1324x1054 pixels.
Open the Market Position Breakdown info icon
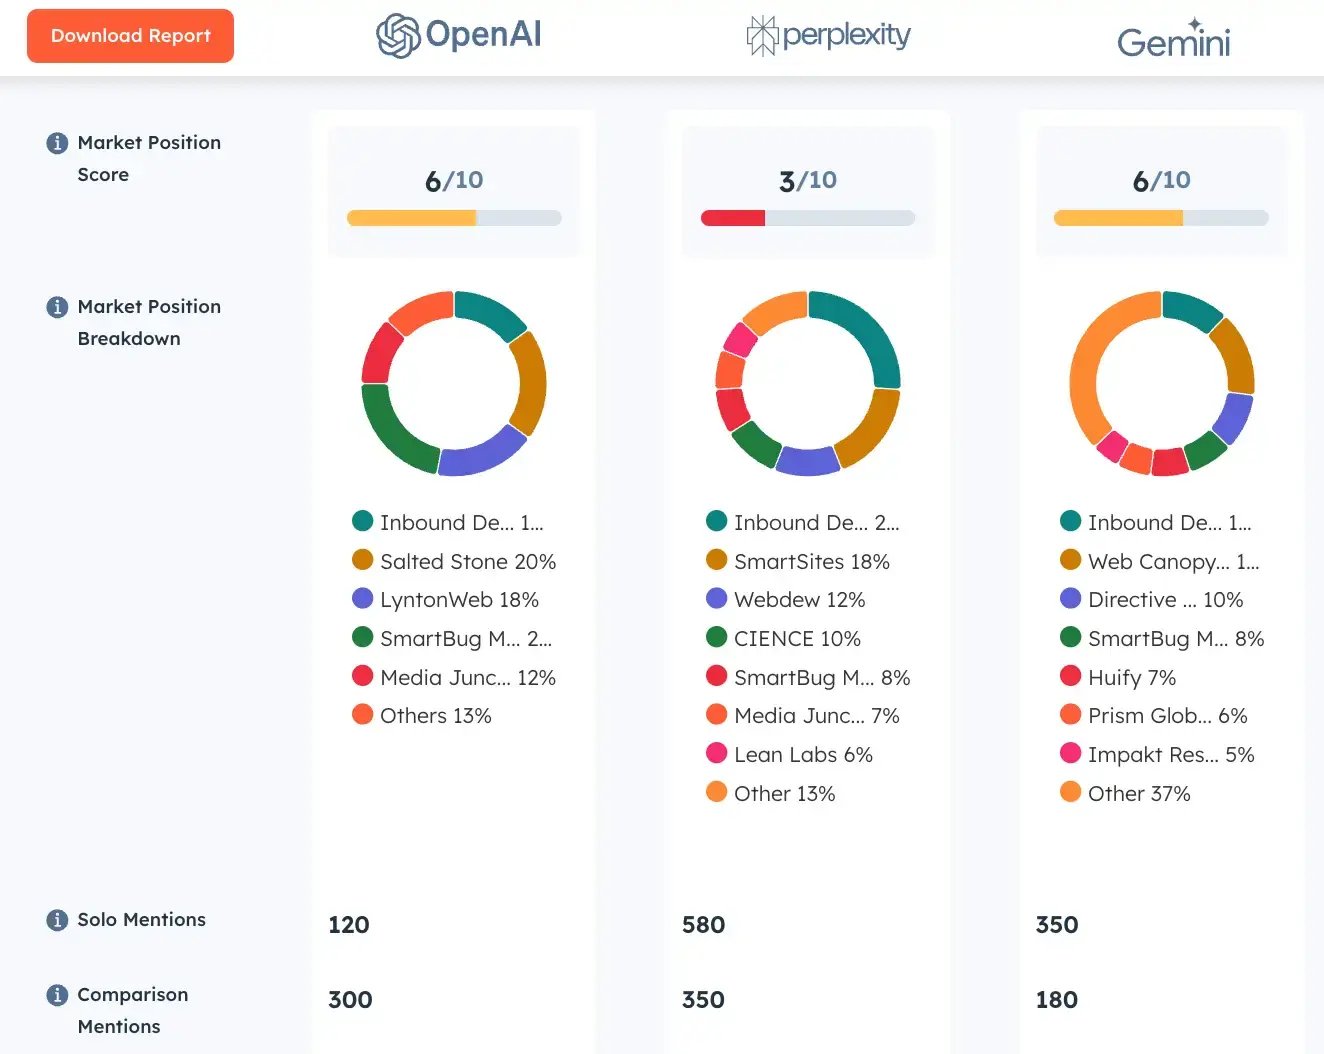click(x=57, y=307)
